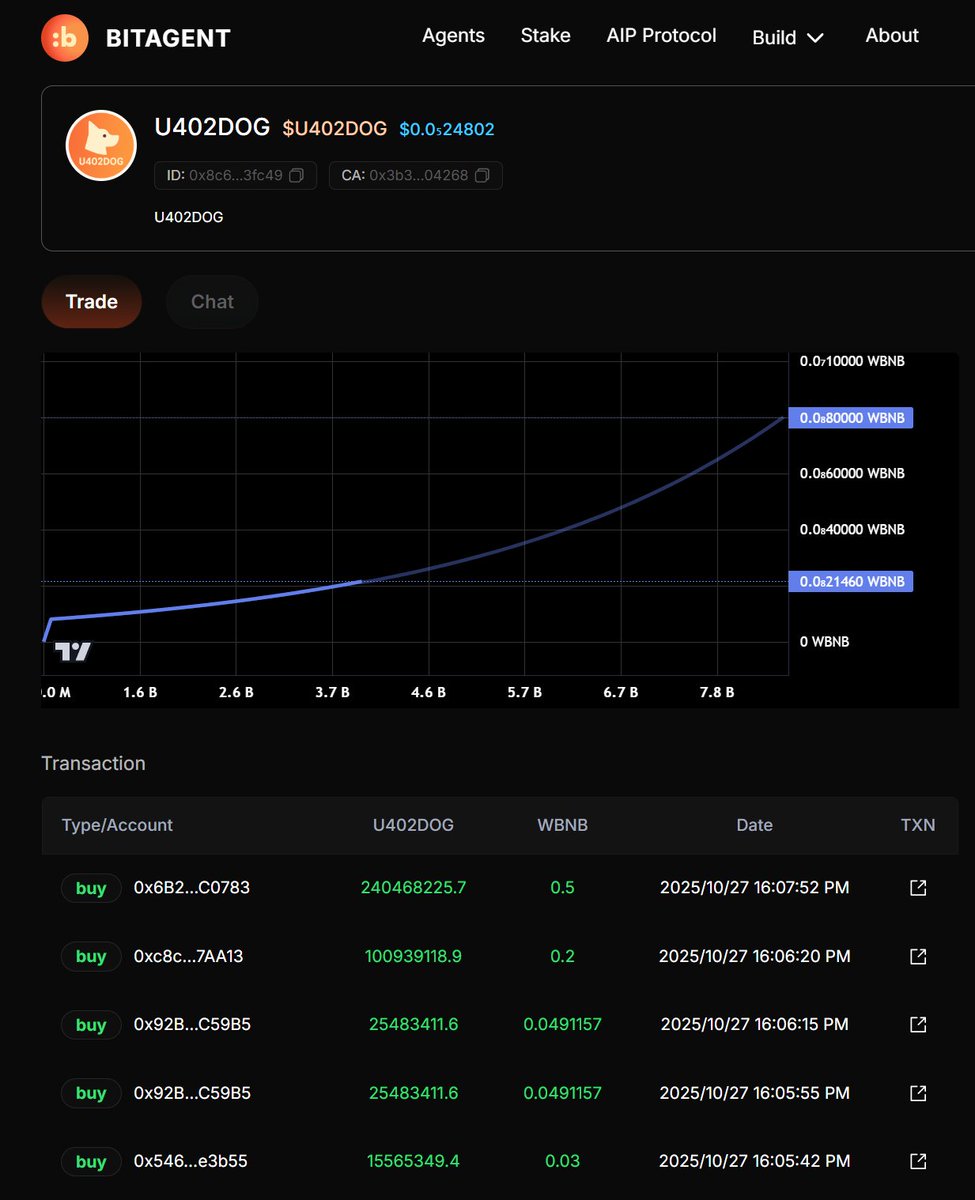Copy the agent ID 0x8c6...3fc49
This screenshot has width=975, height=1200.
point(296,176)
